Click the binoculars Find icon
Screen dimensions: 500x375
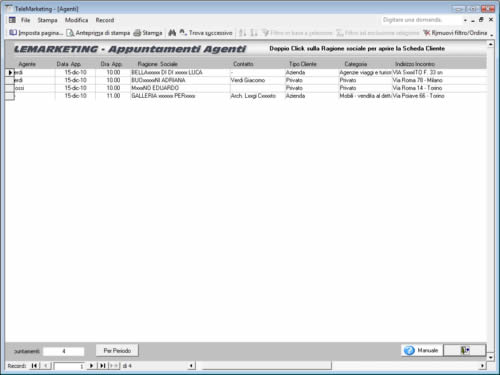(x=172, y=33)
